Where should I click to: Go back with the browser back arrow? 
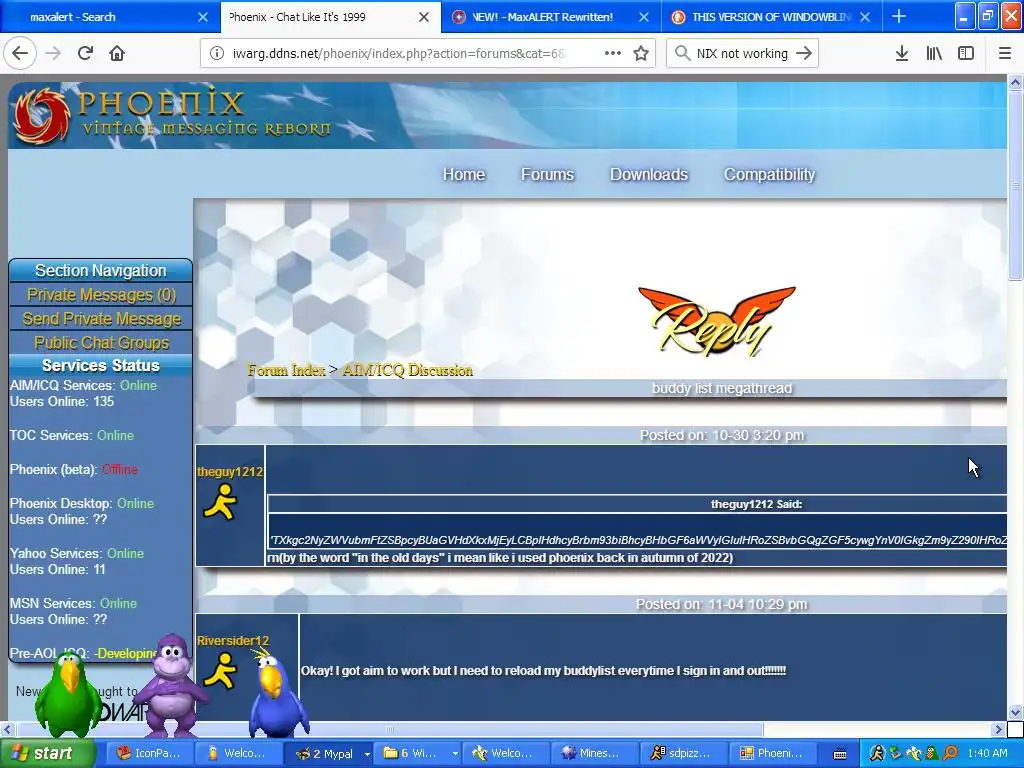click(x=20, y=53)
